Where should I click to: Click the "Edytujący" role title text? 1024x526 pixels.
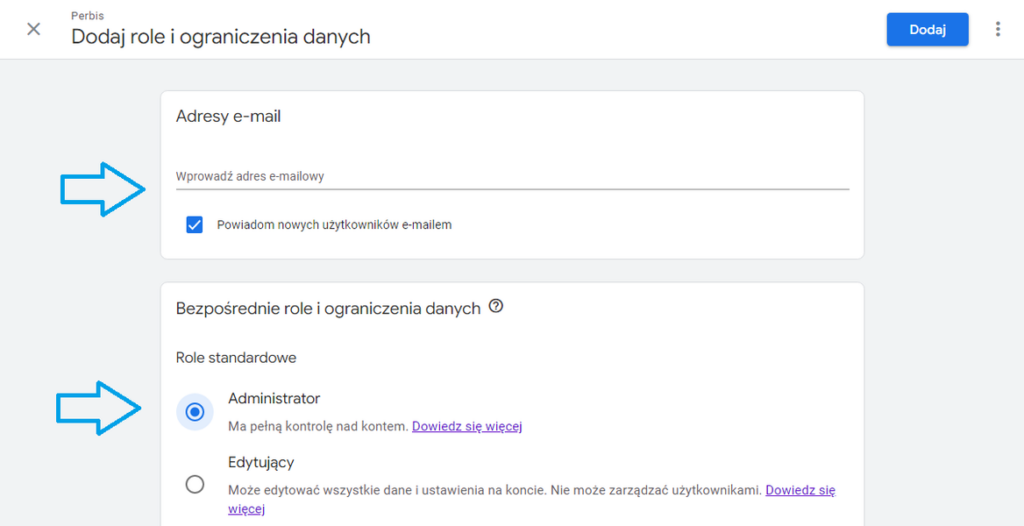click(261, 462)
